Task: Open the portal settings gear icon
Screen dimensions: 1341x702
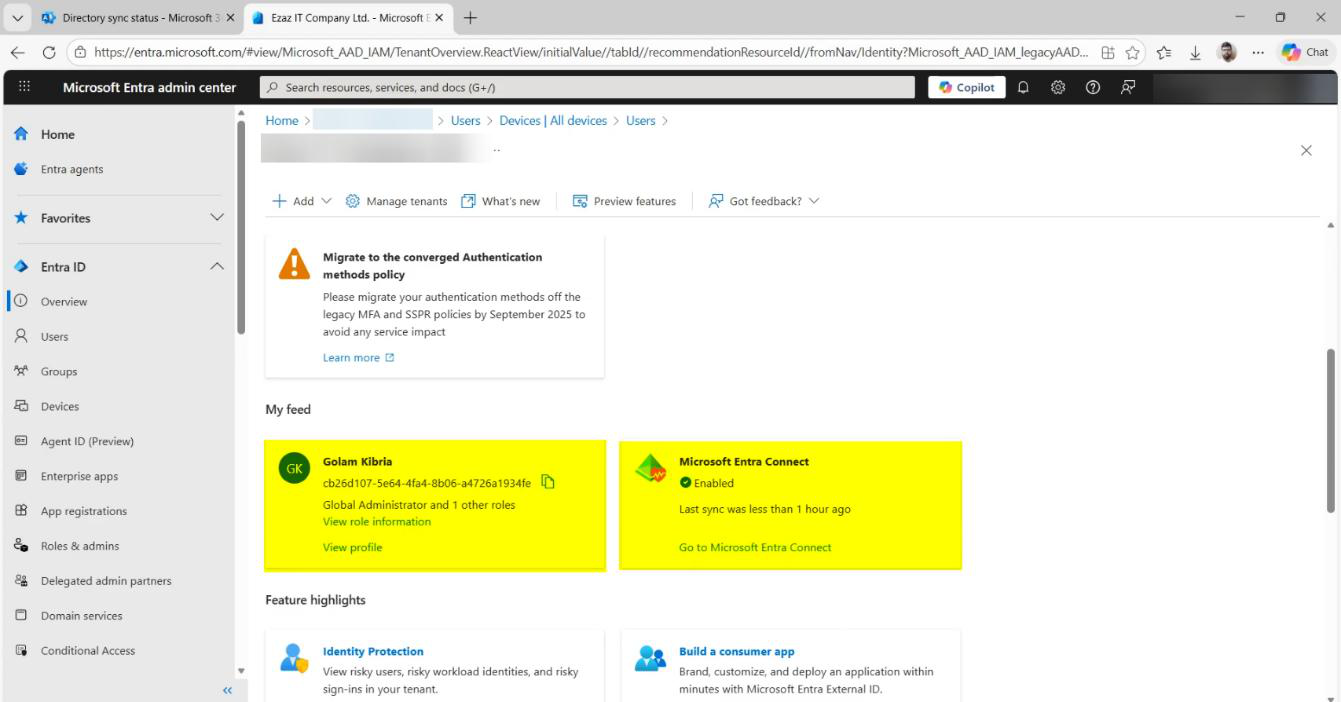Action: (x=1058, y=87)
